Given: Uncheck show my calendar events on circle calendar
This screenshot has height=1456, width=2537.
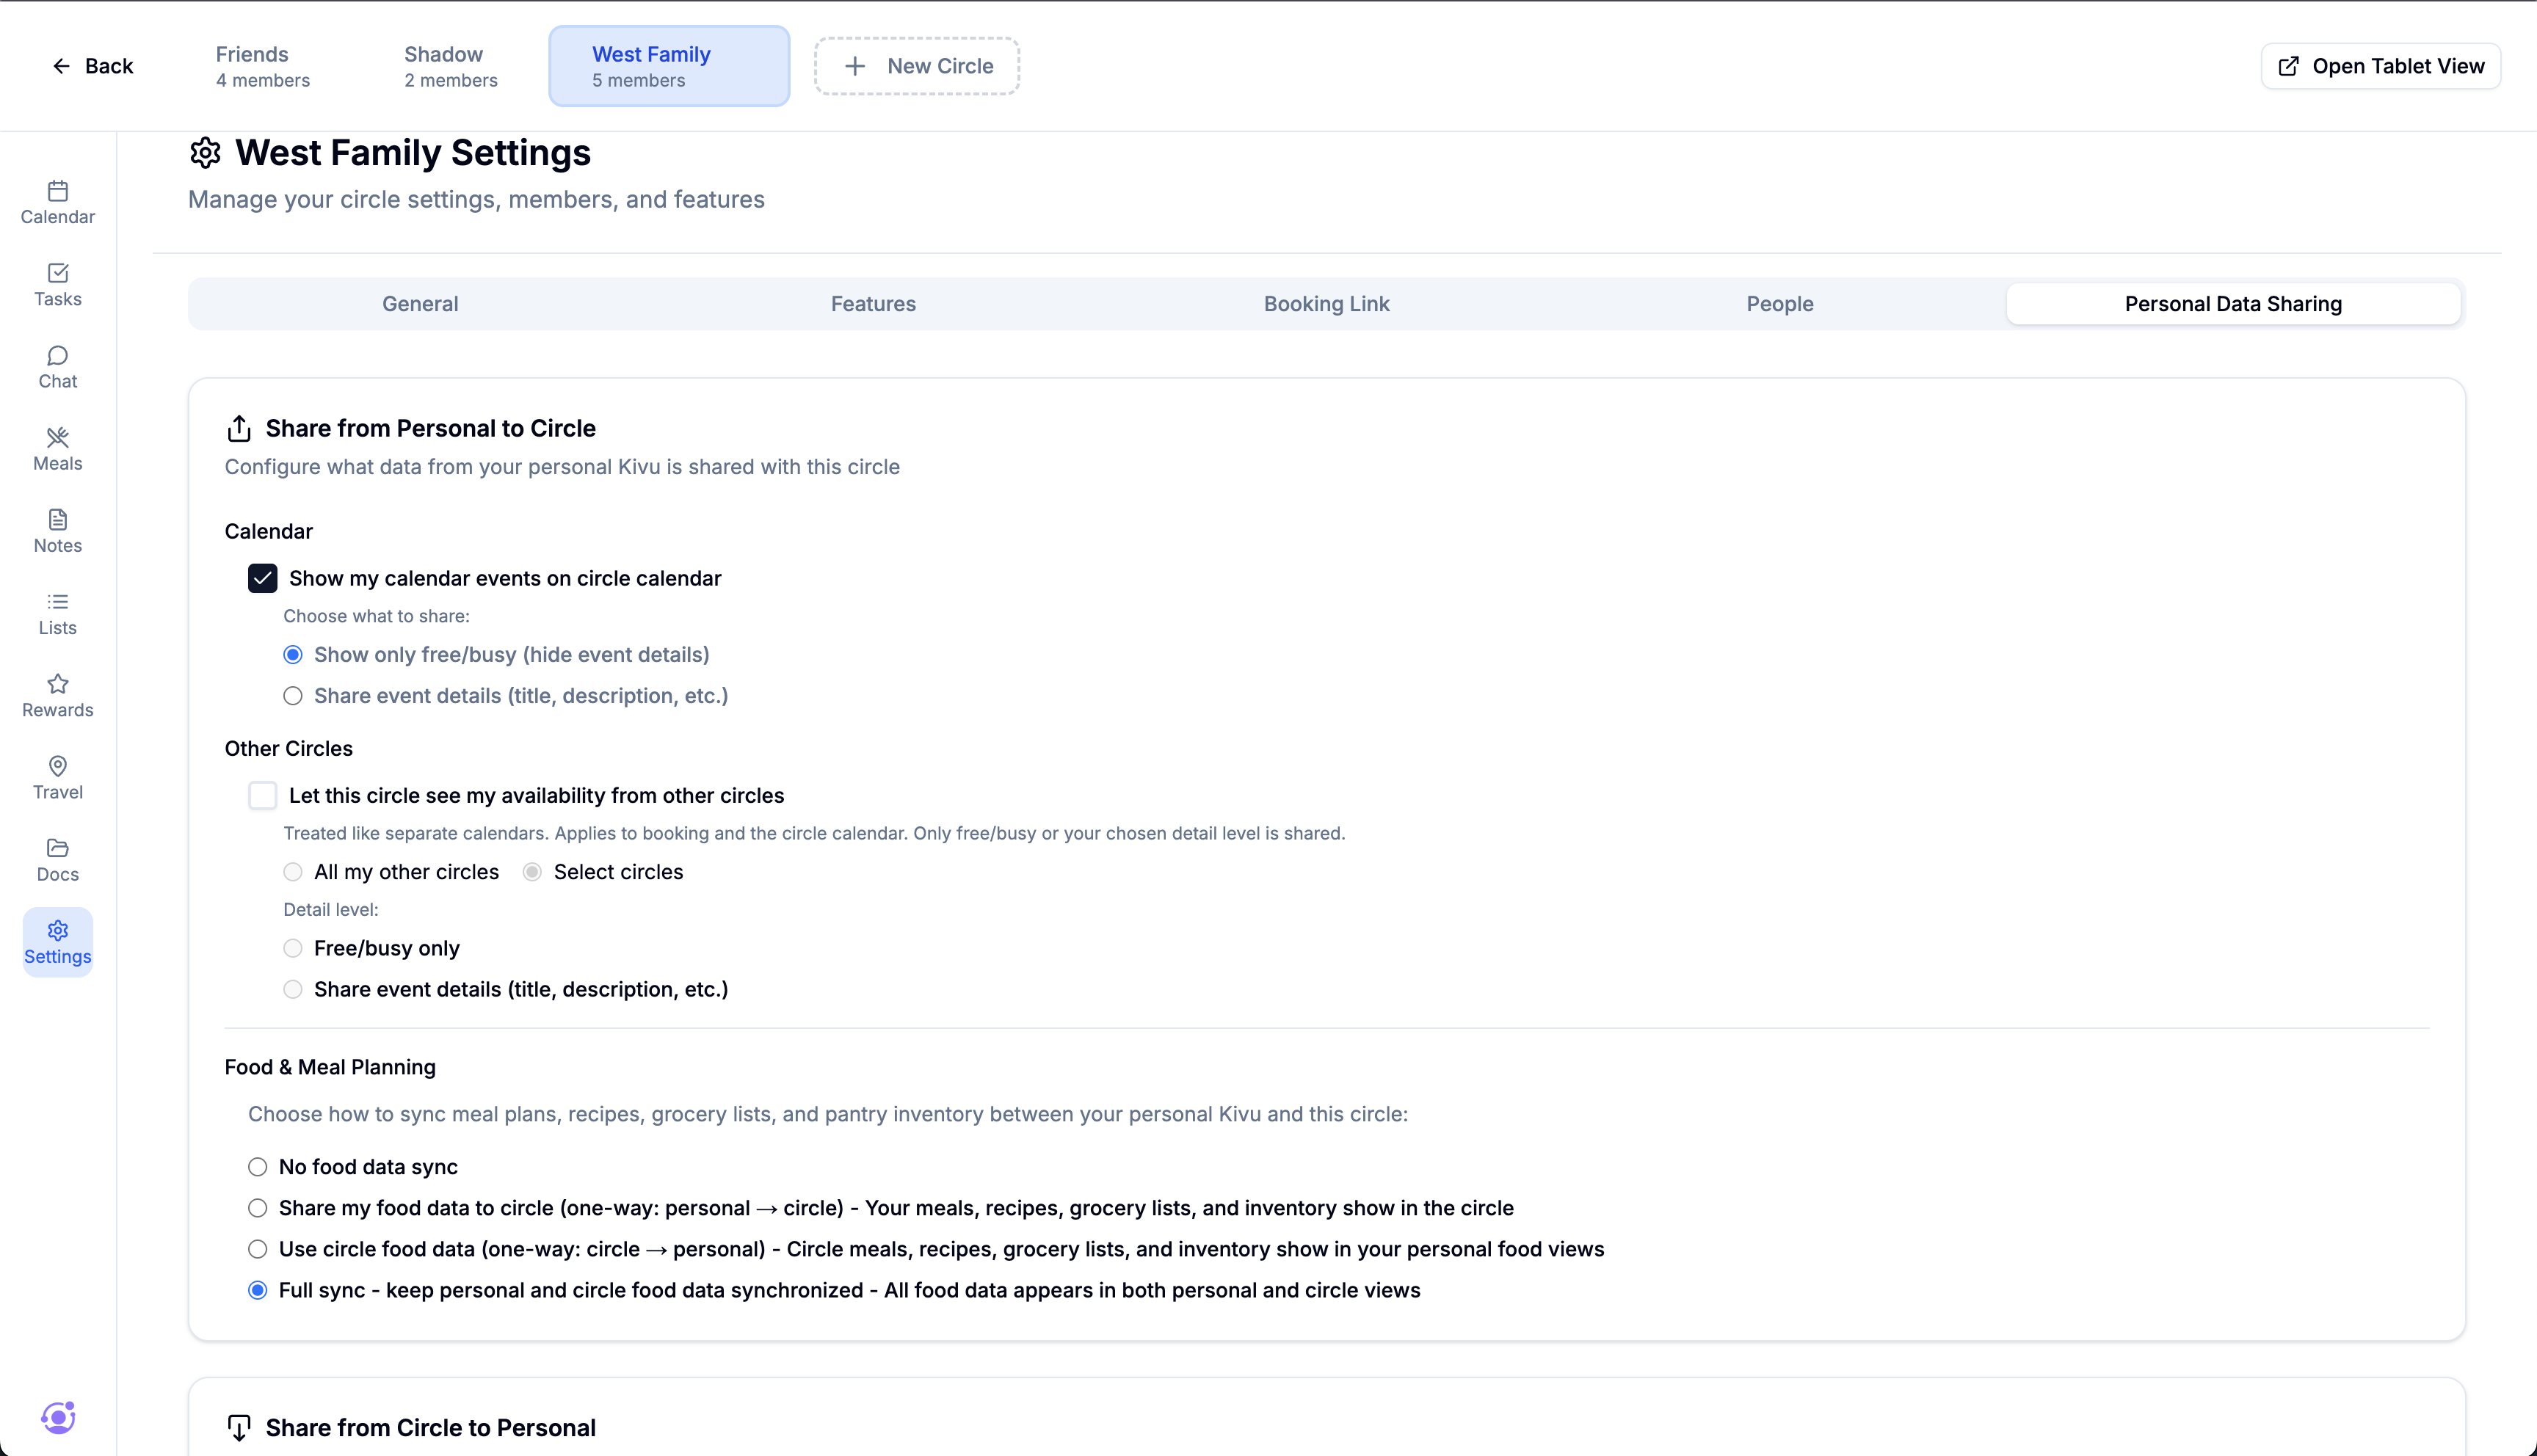Looking at the screenshot, I should [263, 578].
